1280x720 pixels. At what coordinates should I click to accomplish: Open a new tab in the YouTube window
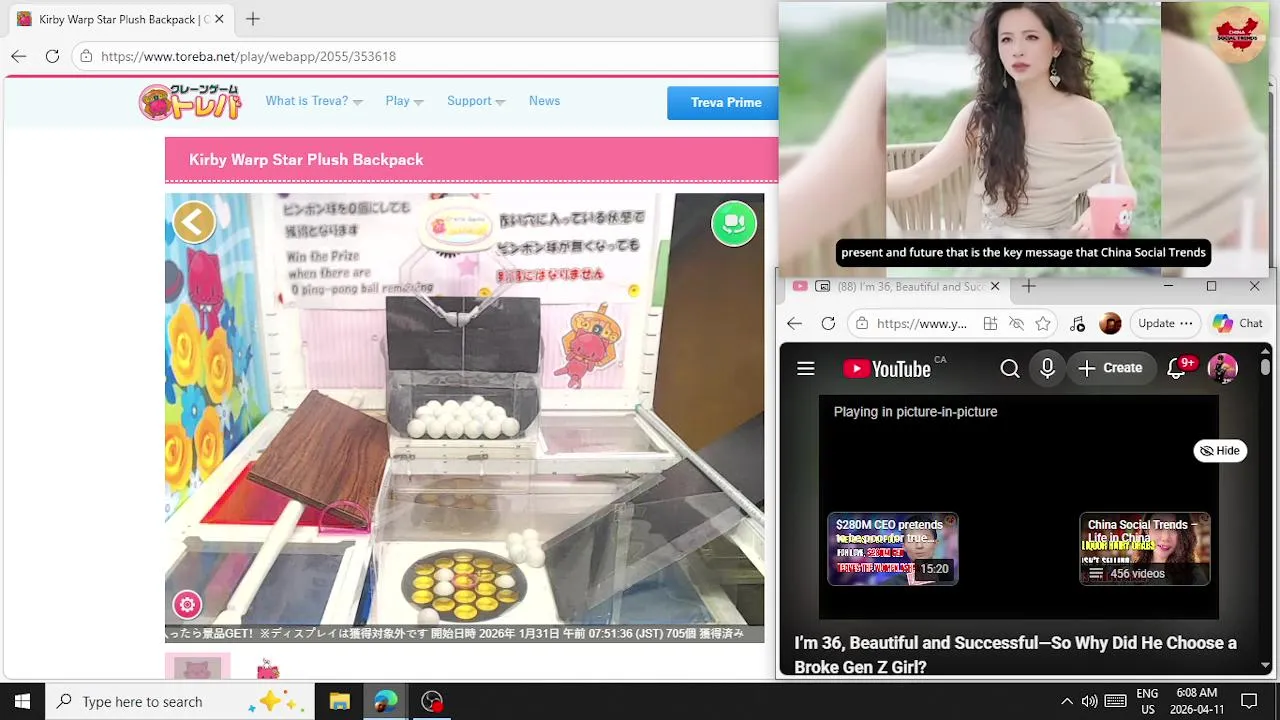click(1028, 287)
